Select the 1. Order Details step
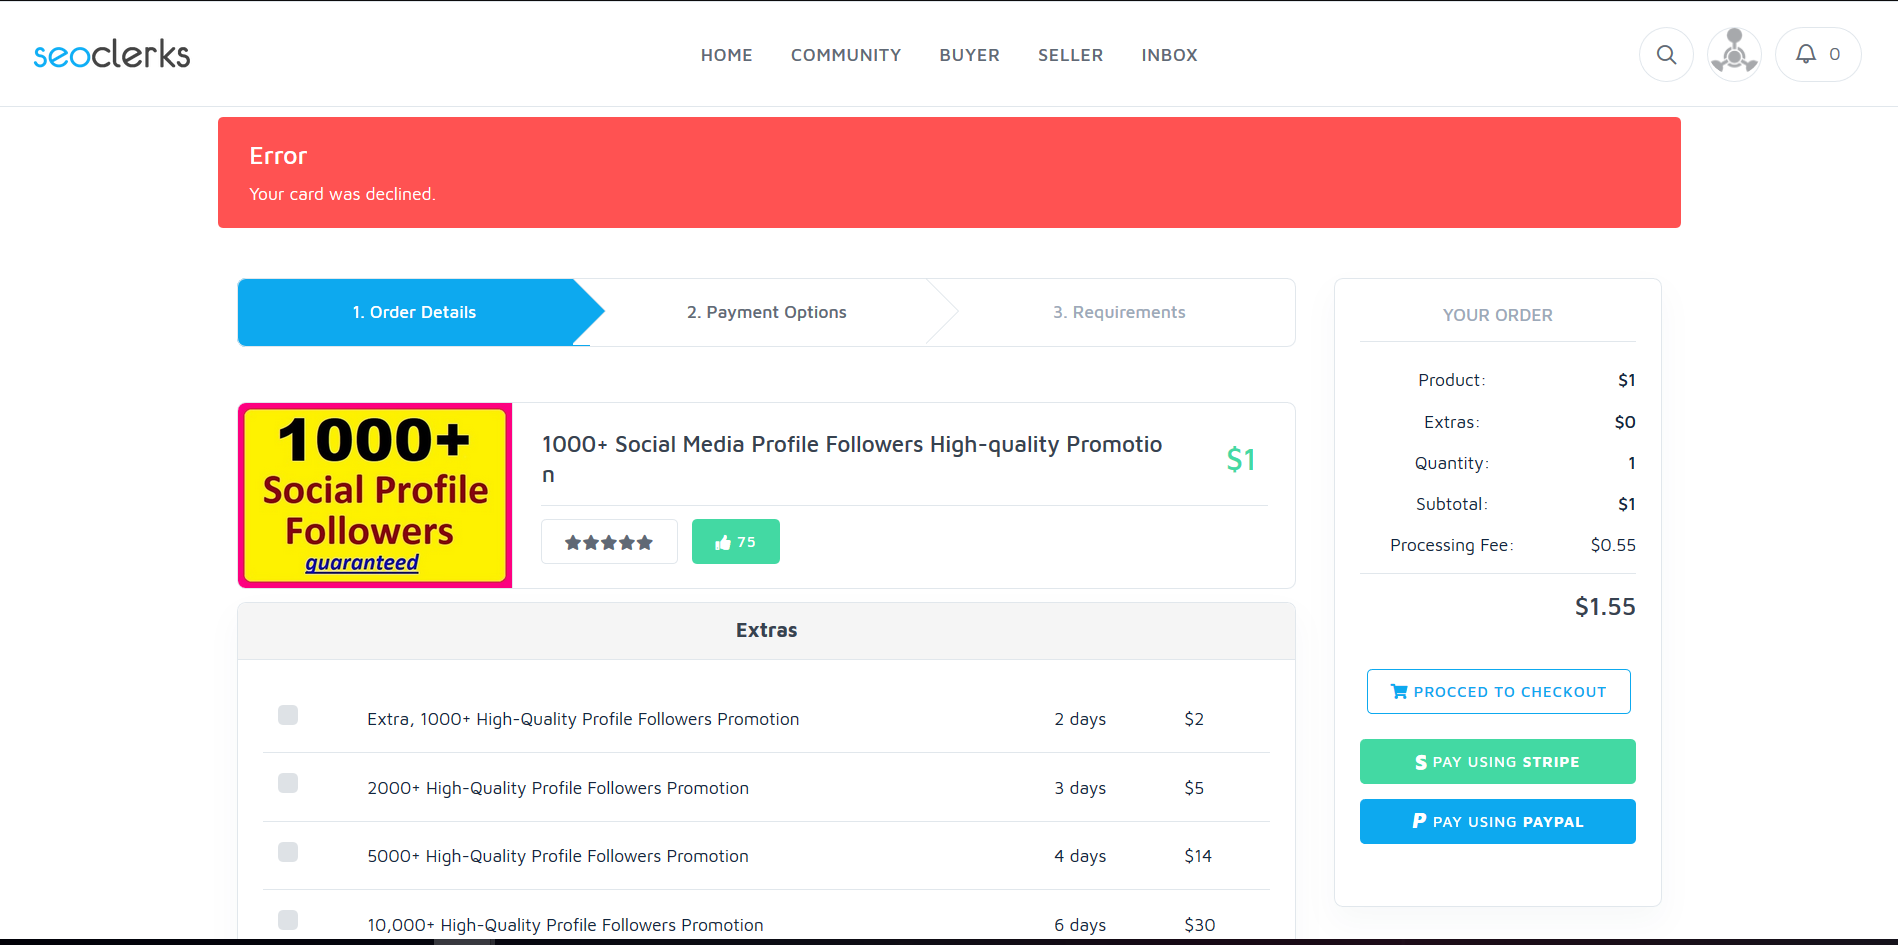The width and height of the screenshot is (1898, 945). click(414, 312)
